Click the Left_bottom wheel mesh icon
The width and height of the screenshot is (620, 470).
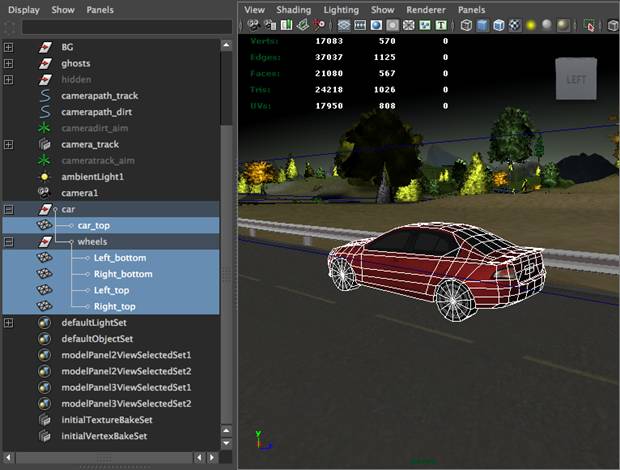click(x=44, y=257)
